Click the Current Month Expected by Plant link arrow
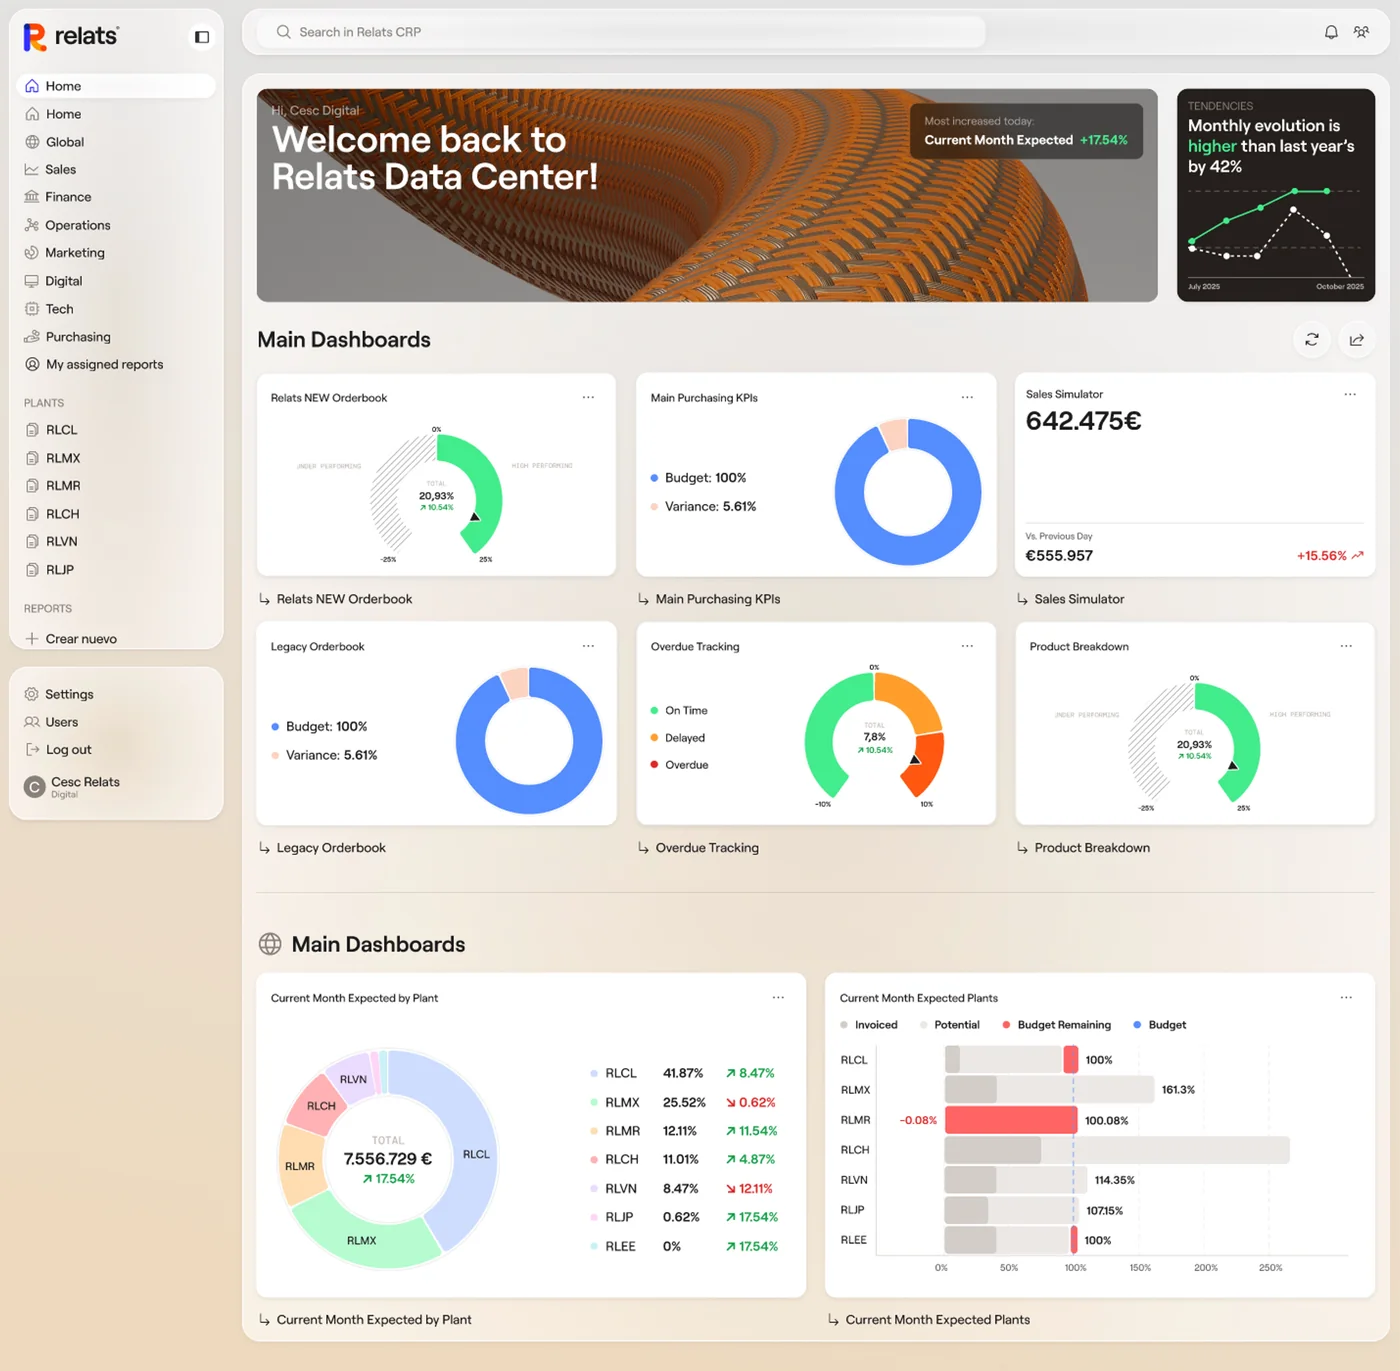The width and height of the screenshot is (1400, 1371). click(265, 1320)
